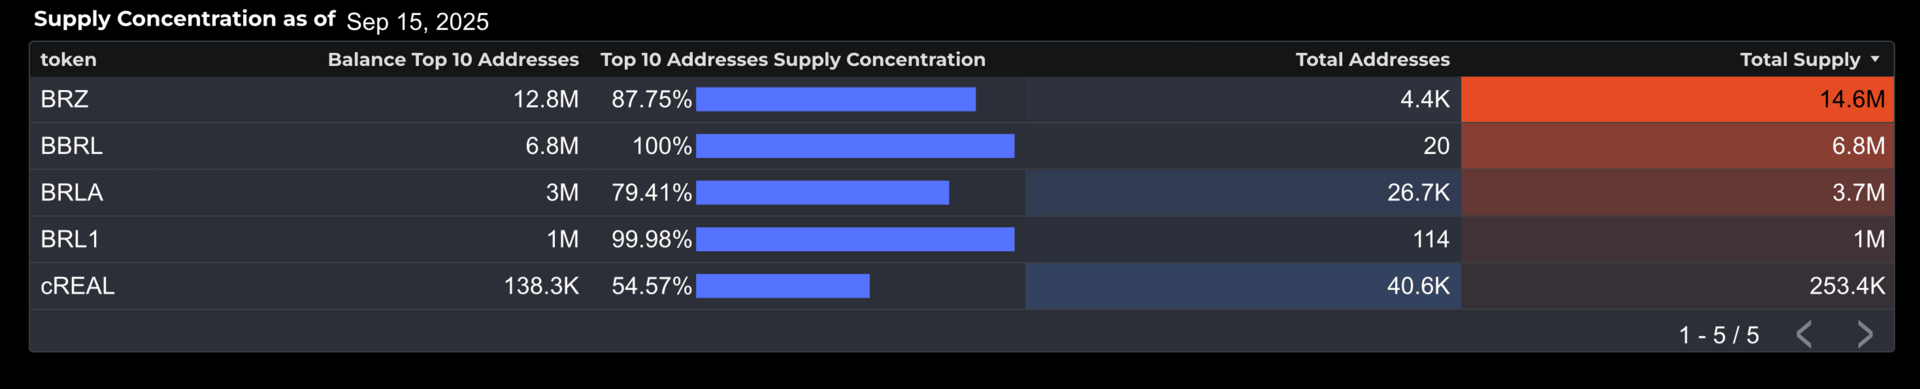Click the Sep 15, 2025 date text
The image size is (1920, 389).
coord(417,21)
